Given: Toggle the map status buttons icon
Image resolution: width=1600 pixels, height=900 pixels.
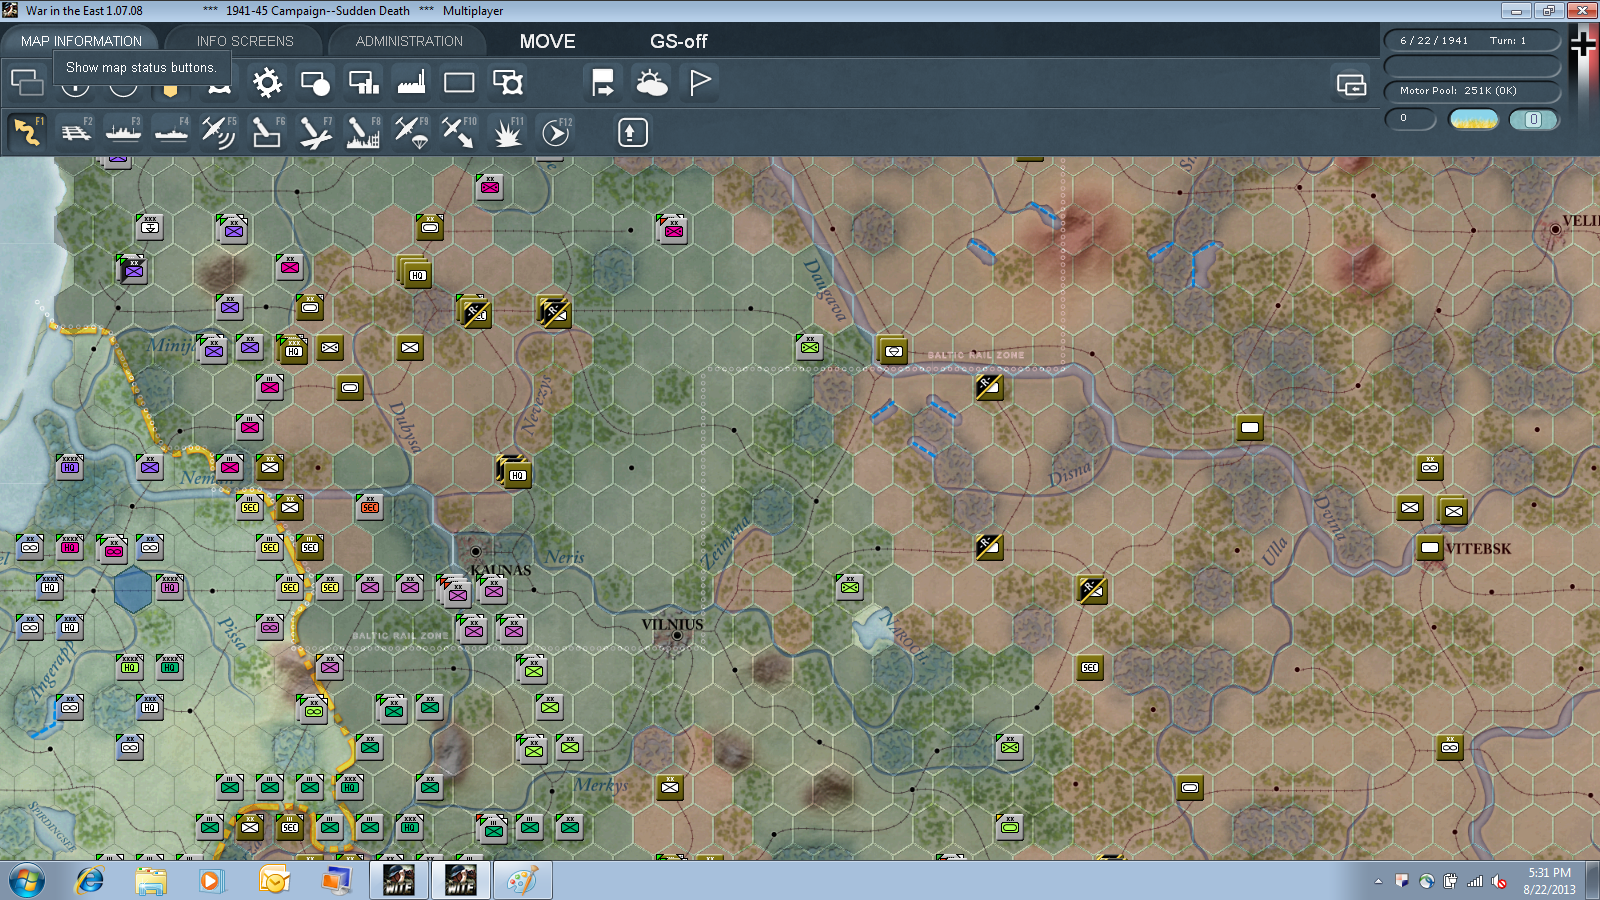Looking at the screenshot, I should pyautogui.click(x=27, y=82).
